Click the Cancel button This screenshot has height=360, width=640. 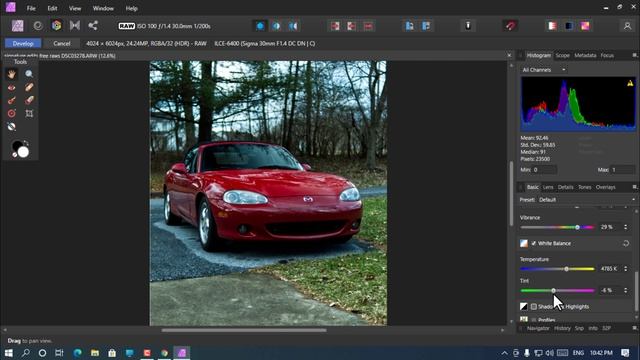pos(62,43)
